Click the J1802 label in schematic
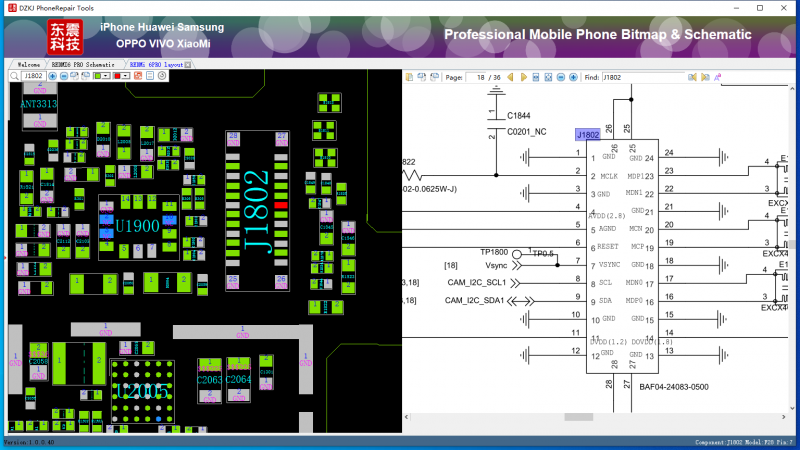800x450 pixels. 587,134
